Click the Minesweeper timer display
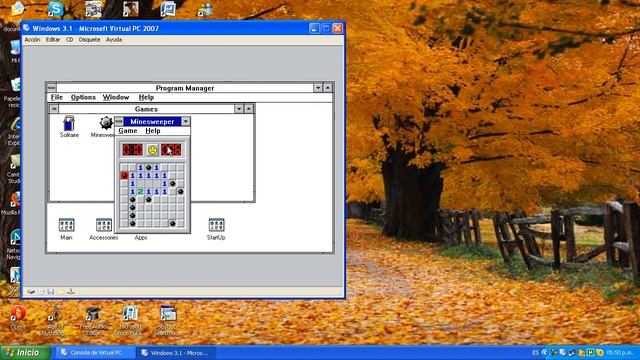The width and height of the screenshot is (640, 360). click(x=171, y=150)
